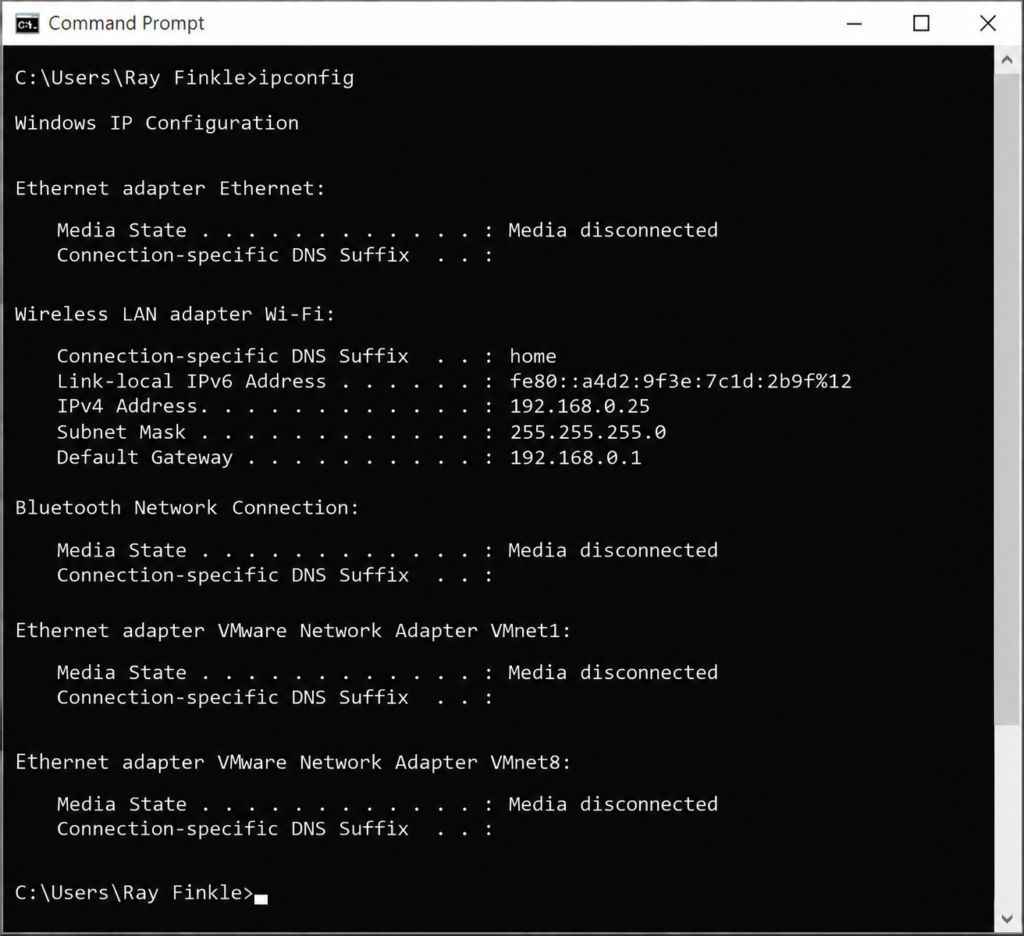Viewport: 1024px width, 936px height.
Task: Close the Command Prompt window
Action: (x=987, y=24)
